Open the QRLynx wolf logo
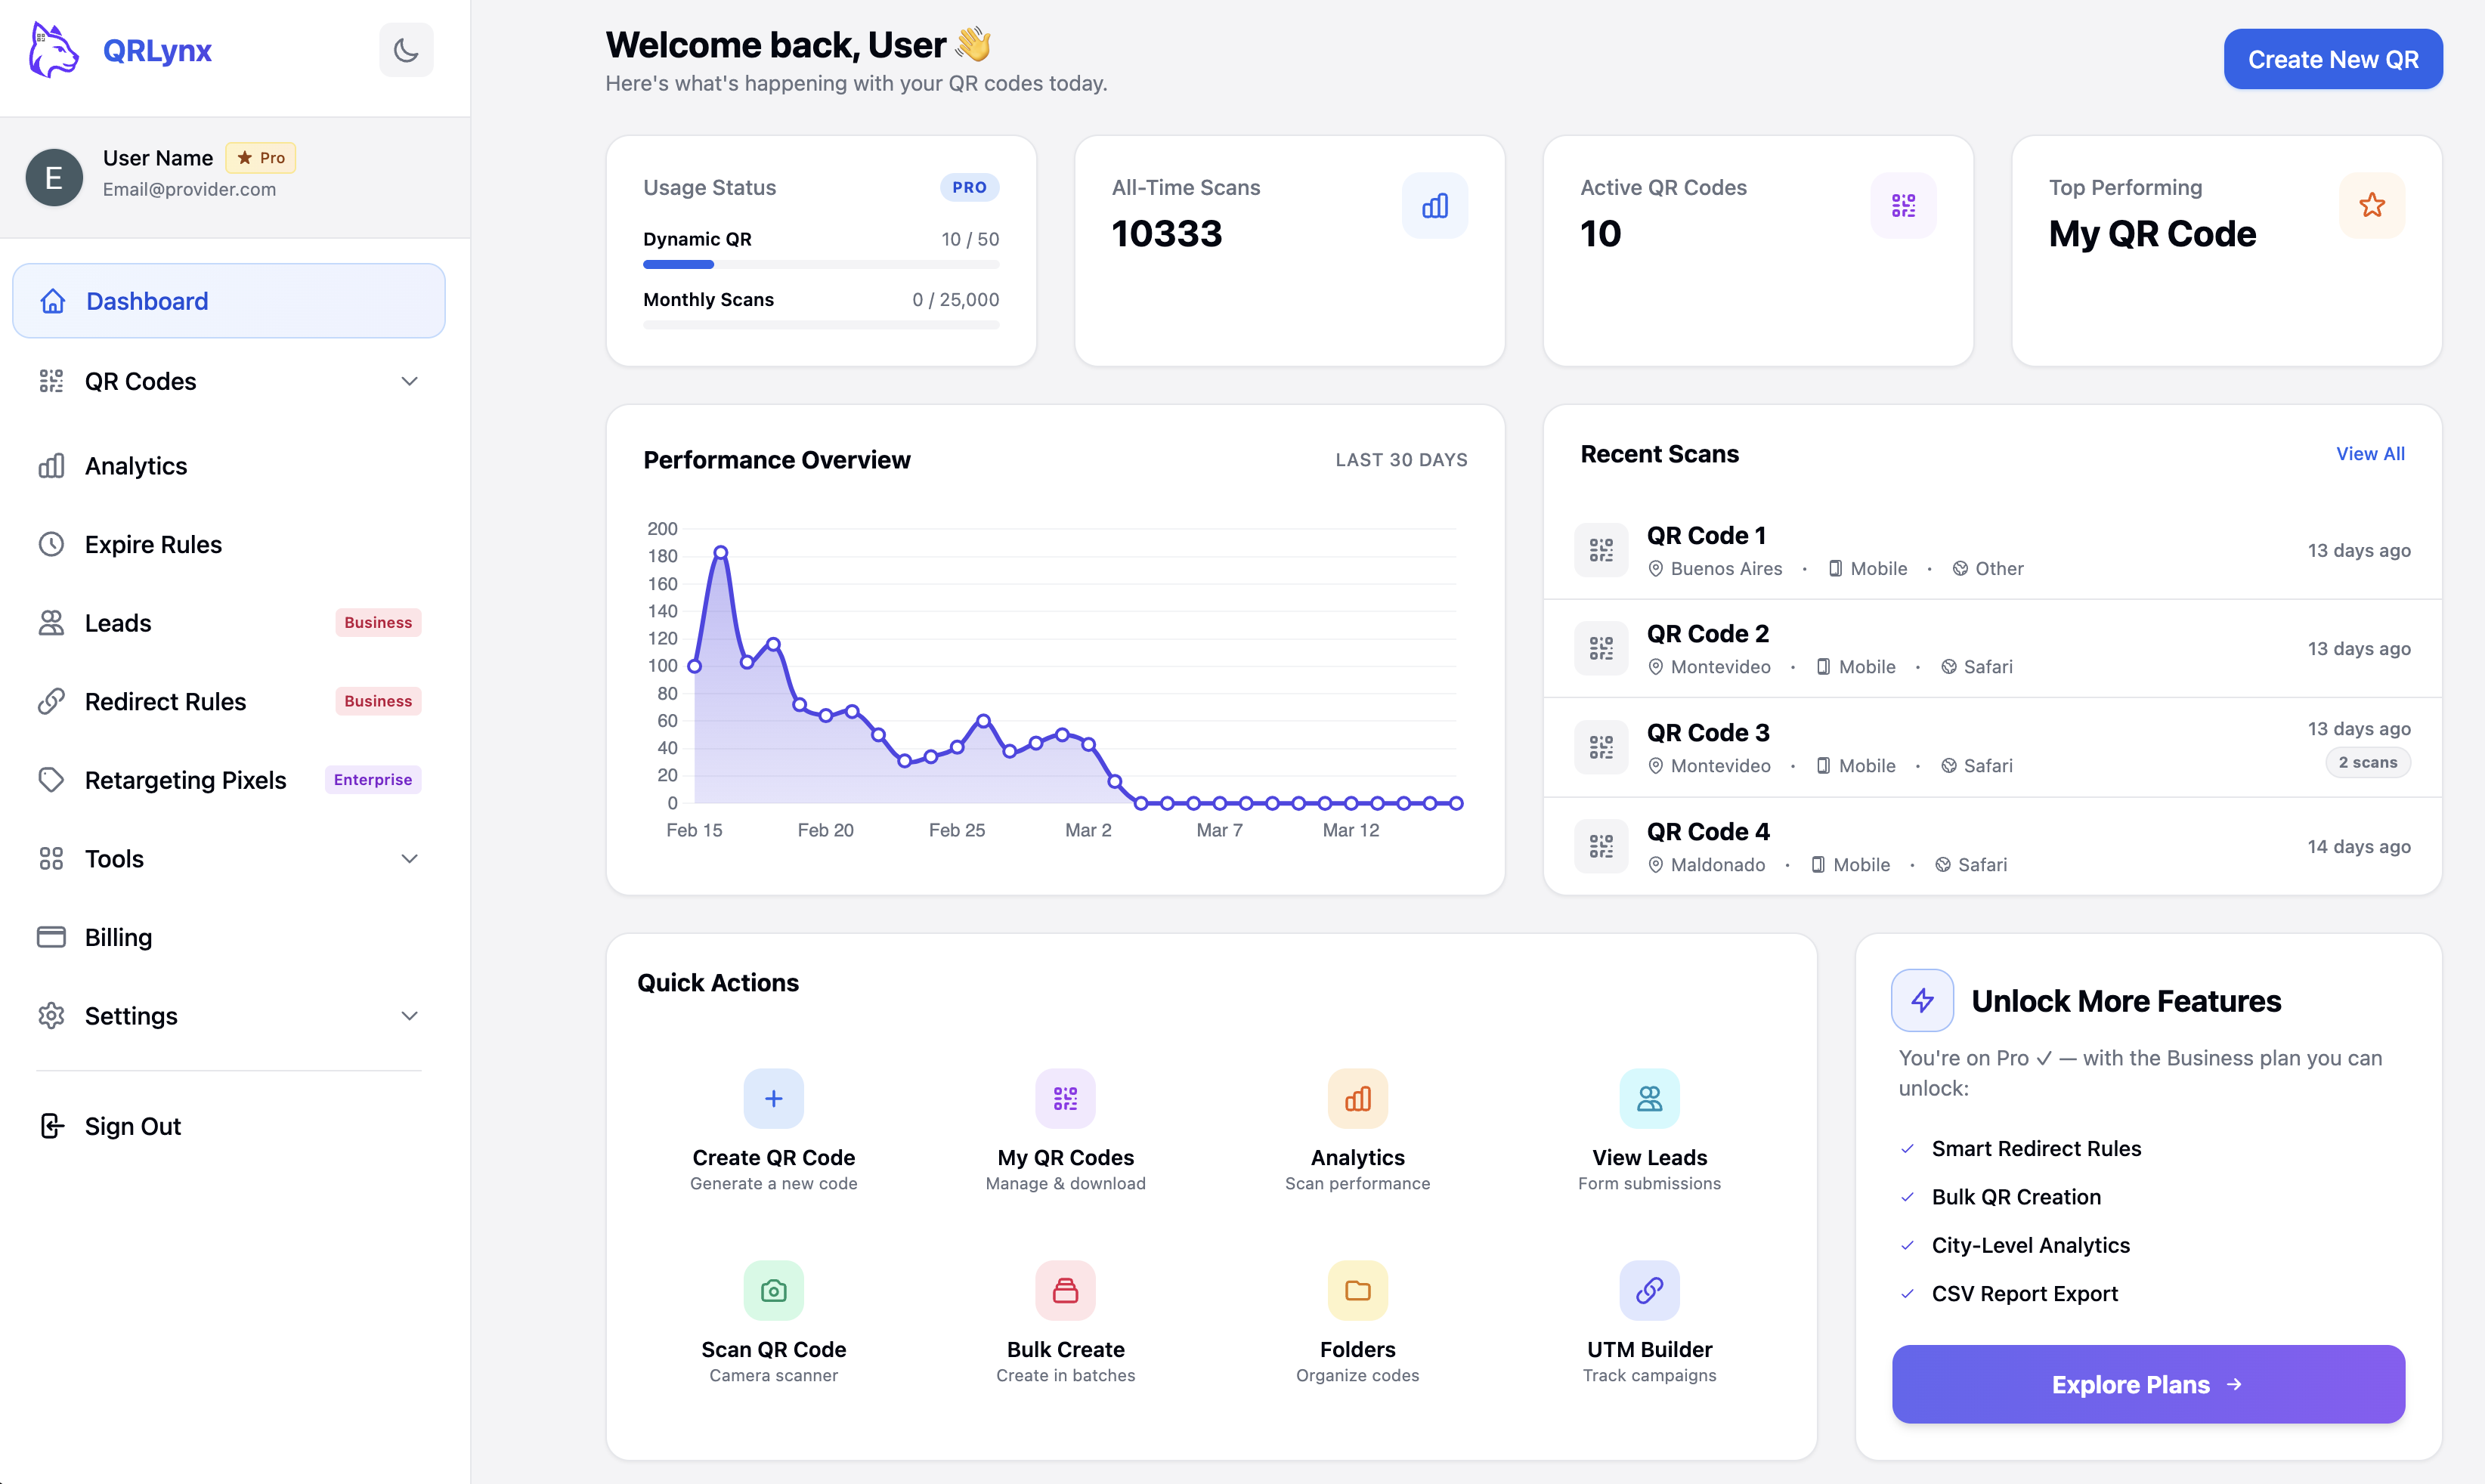 (52, 49)
